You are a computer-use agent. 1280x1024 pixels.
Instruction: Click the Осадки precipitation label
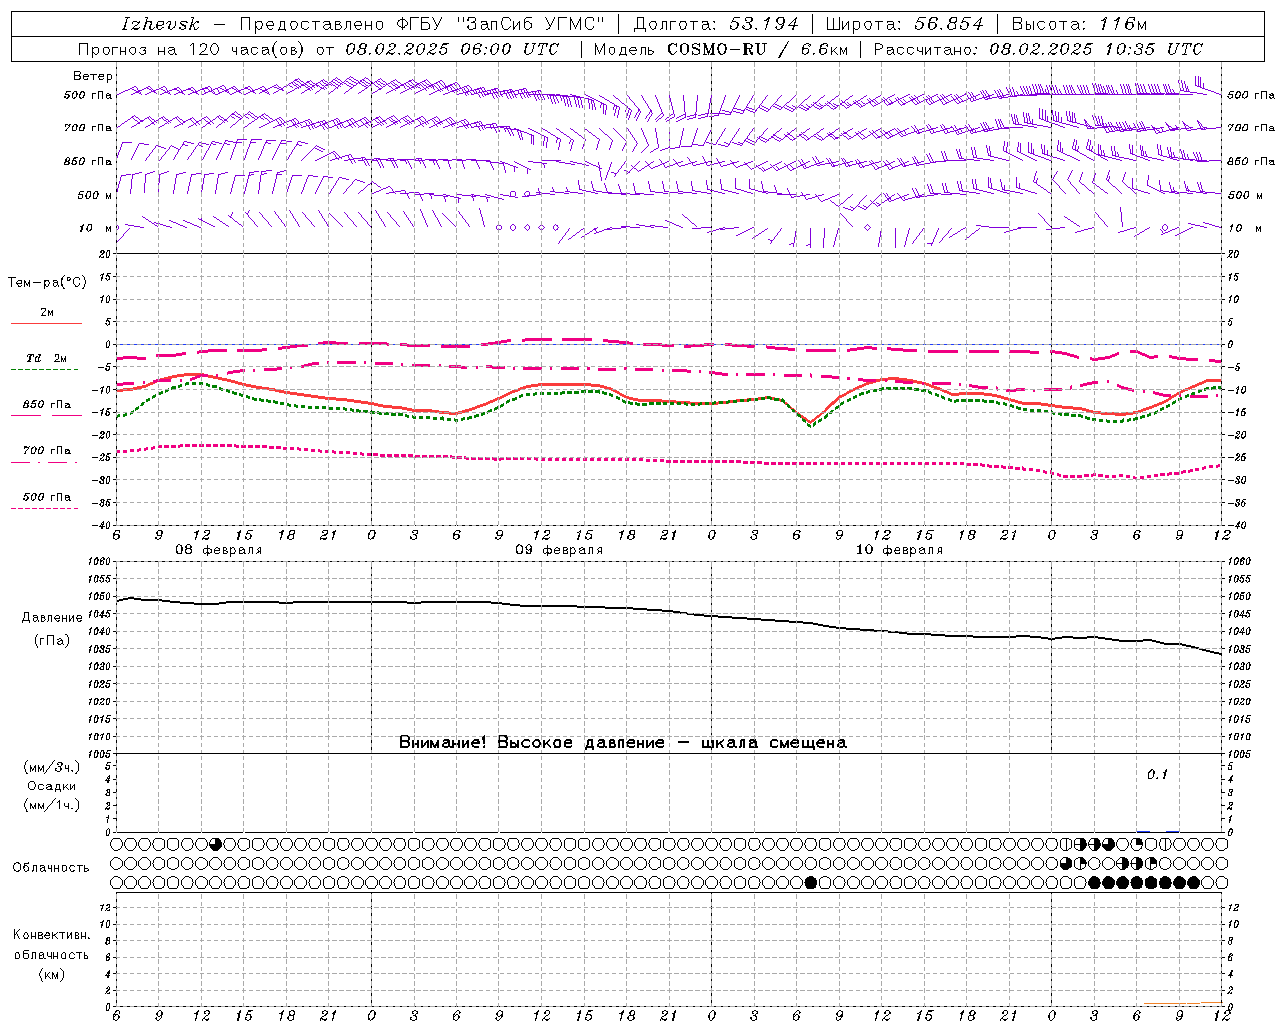click(x=52, y=786)
